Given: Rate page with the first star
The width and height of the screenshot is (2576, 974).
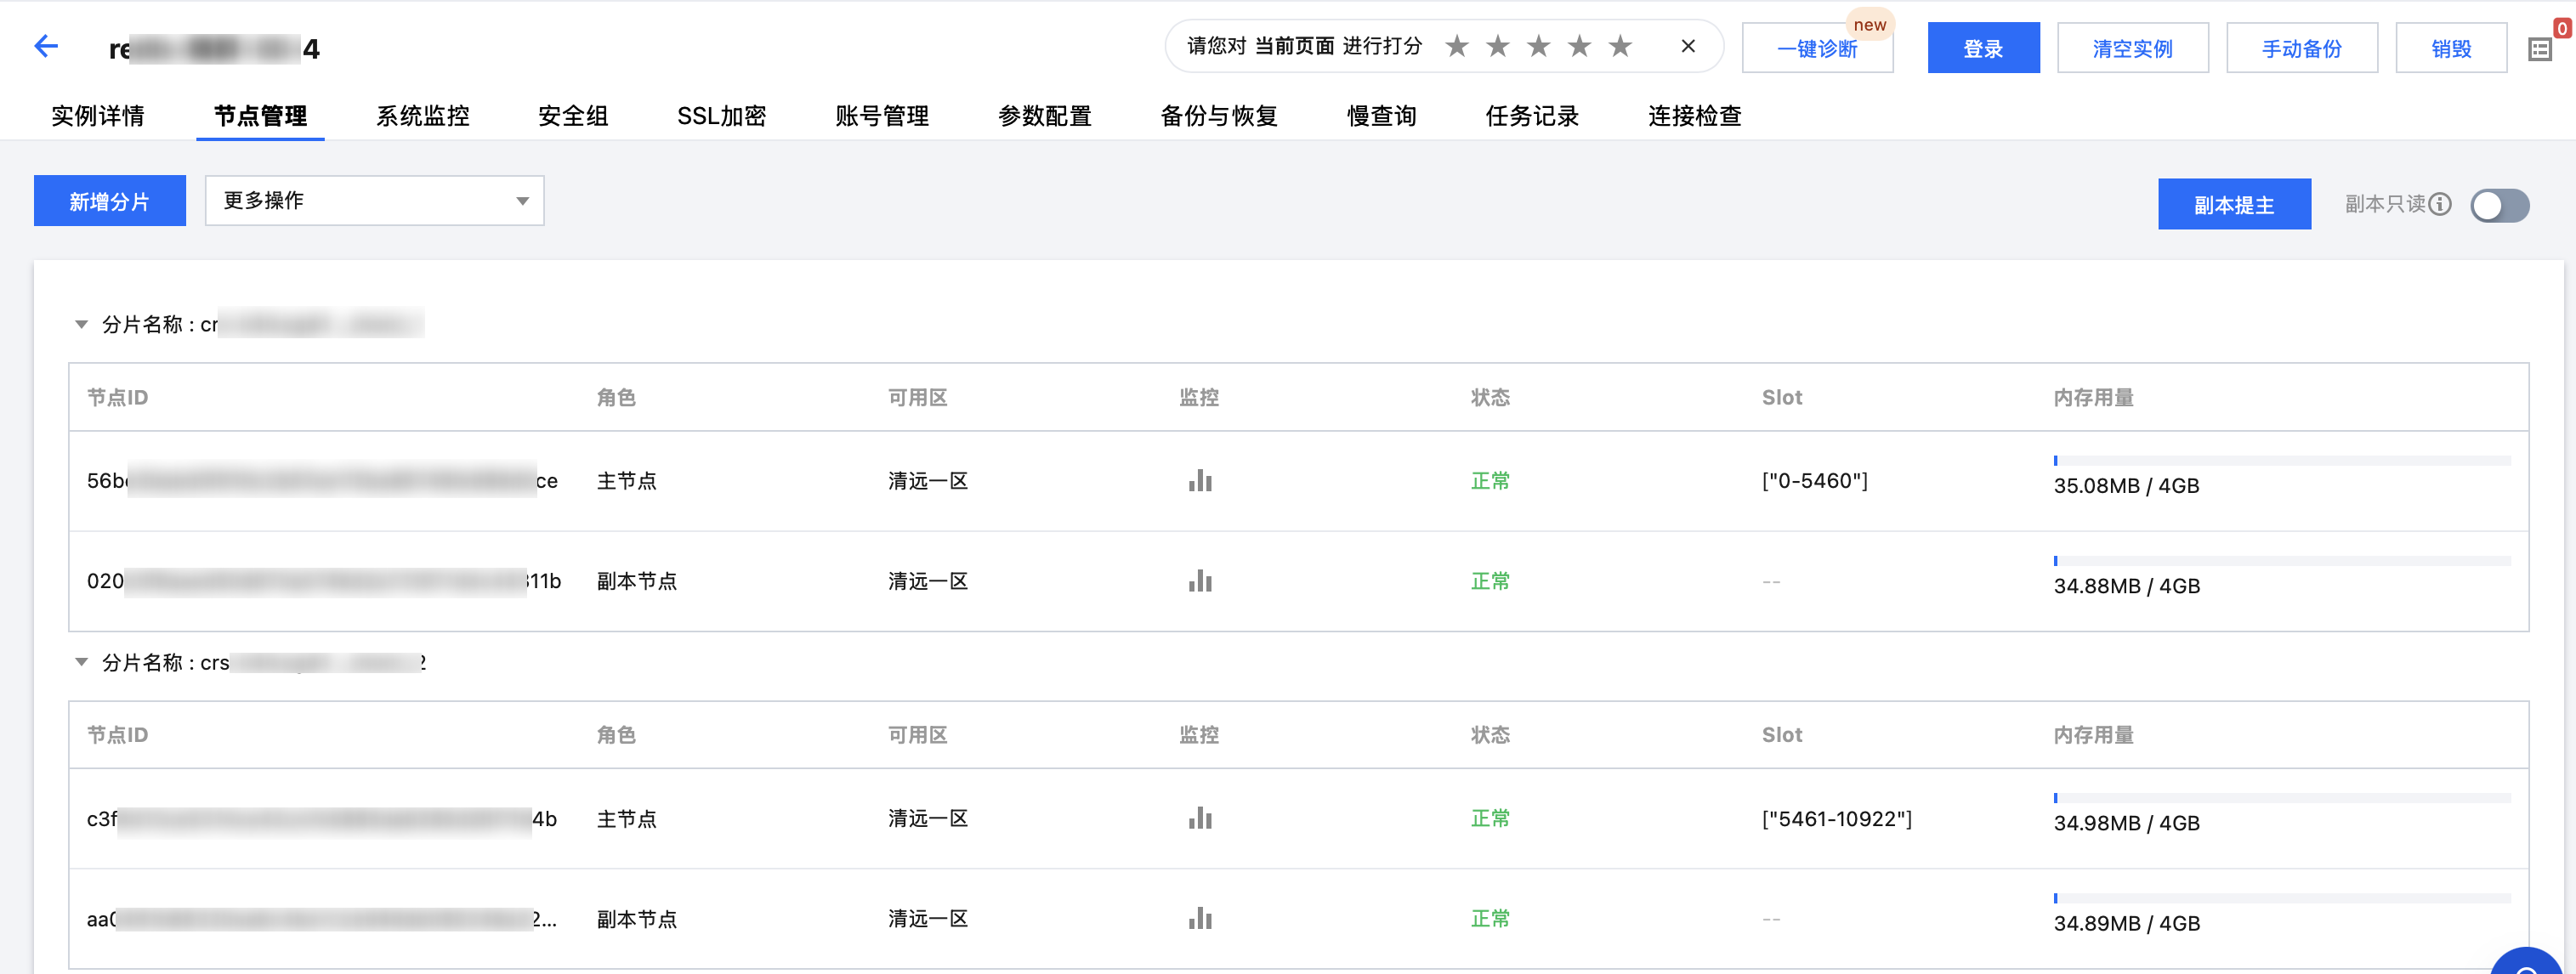Looking at the screenshot, I should tap(1457, 46).
